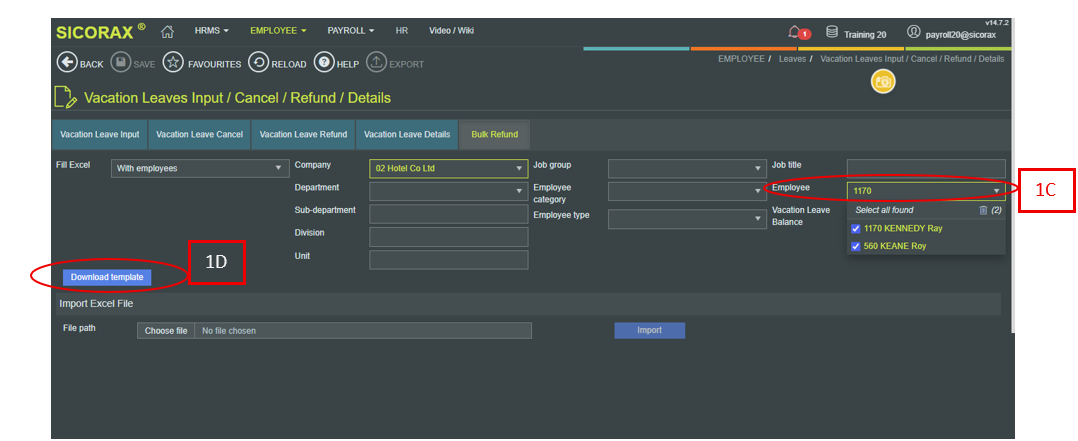Viewport: 1078px width, 441px height.
Task: Open the Employee type dropdown
Action: click(687, 219)
